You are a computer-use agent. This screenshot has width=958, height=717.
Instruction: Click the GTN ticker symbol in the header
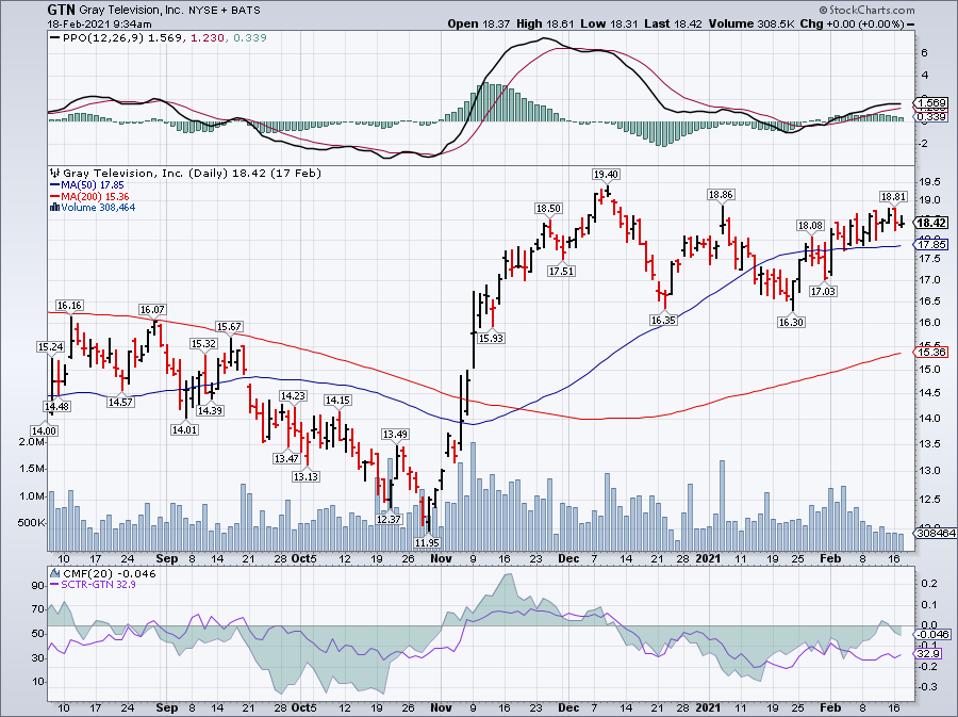click(x=62, y=10)
